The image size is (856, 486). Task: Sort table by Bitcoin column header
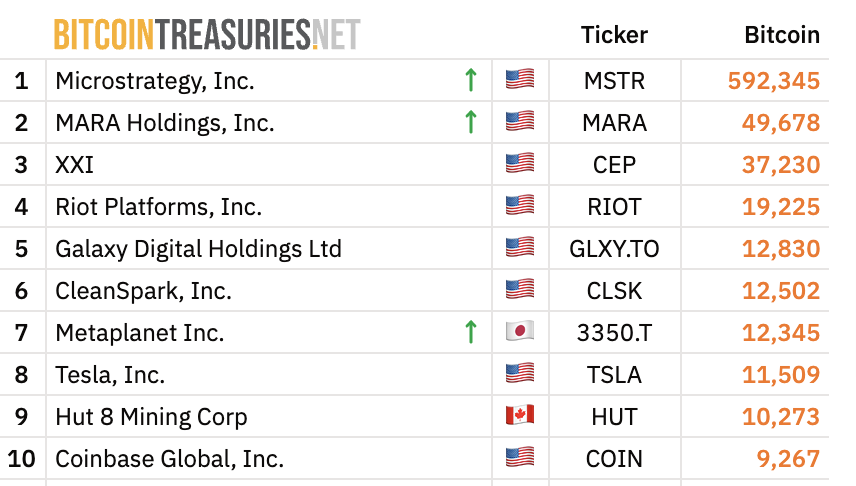click(782, 35)
